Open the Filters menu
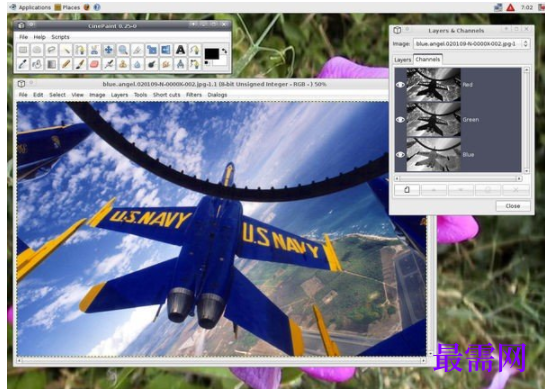This screenshot has width=545, height=389. 194,95
